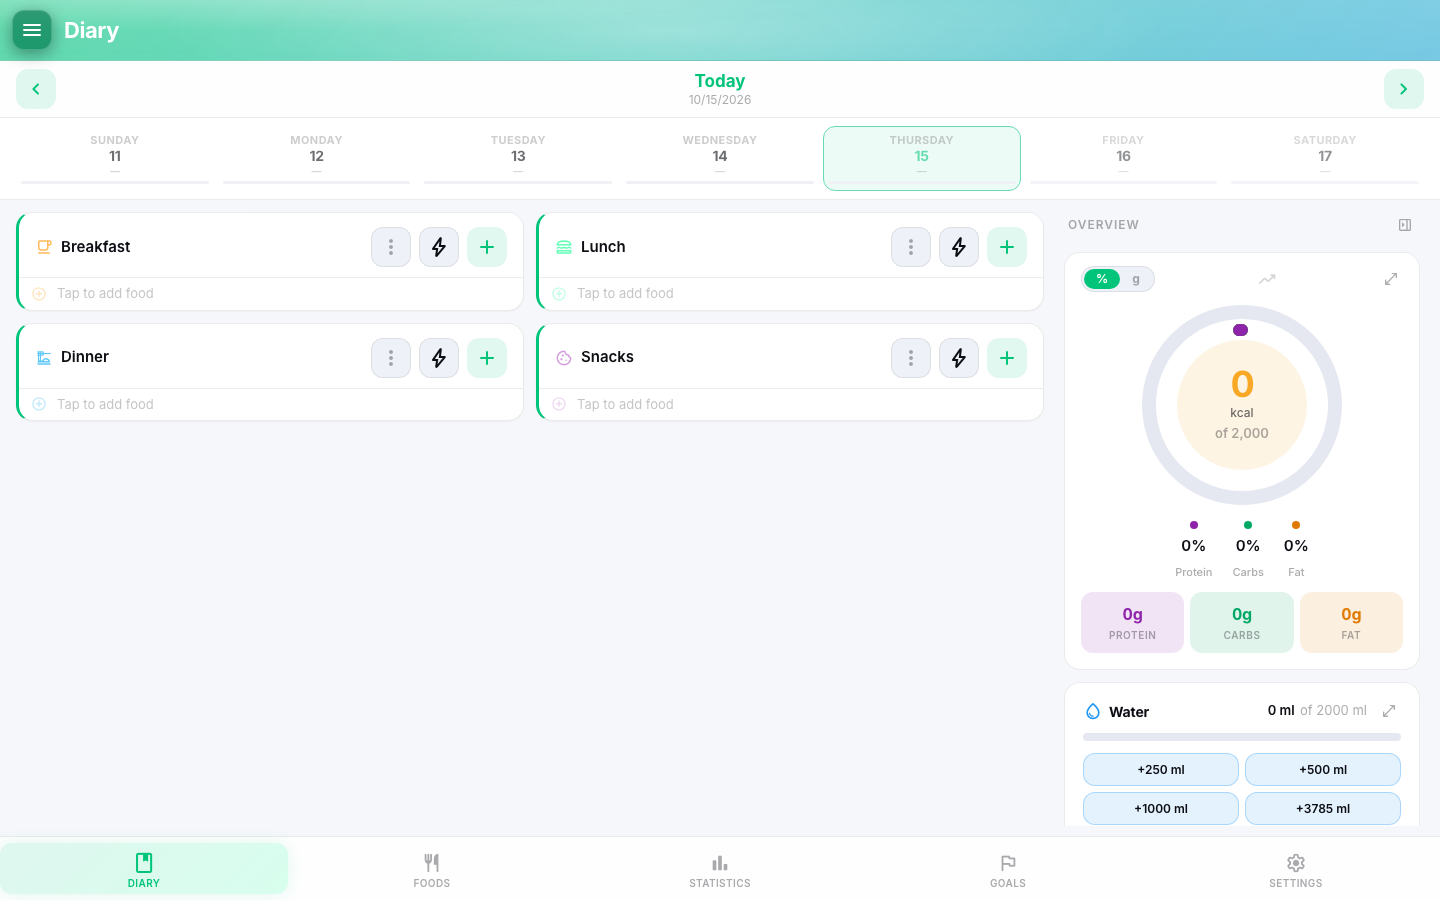Go to the next day
1440x900 pixels.
click(x=1404, y=89)
